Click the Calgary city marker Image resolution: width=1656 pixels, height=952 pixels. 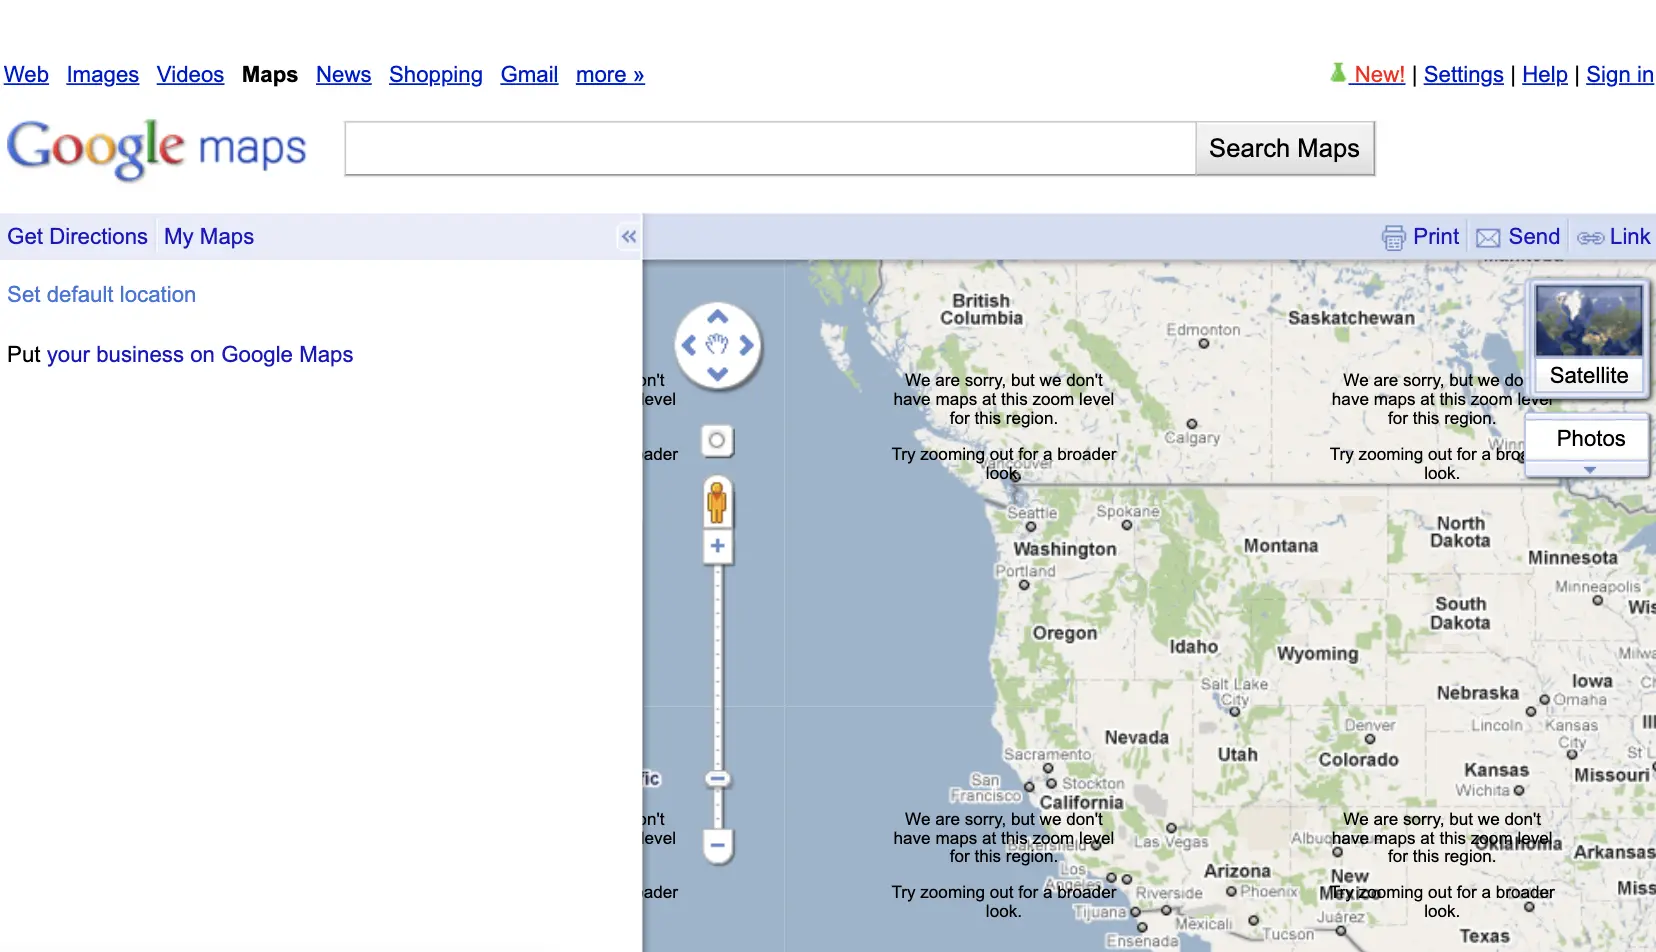1192,424
